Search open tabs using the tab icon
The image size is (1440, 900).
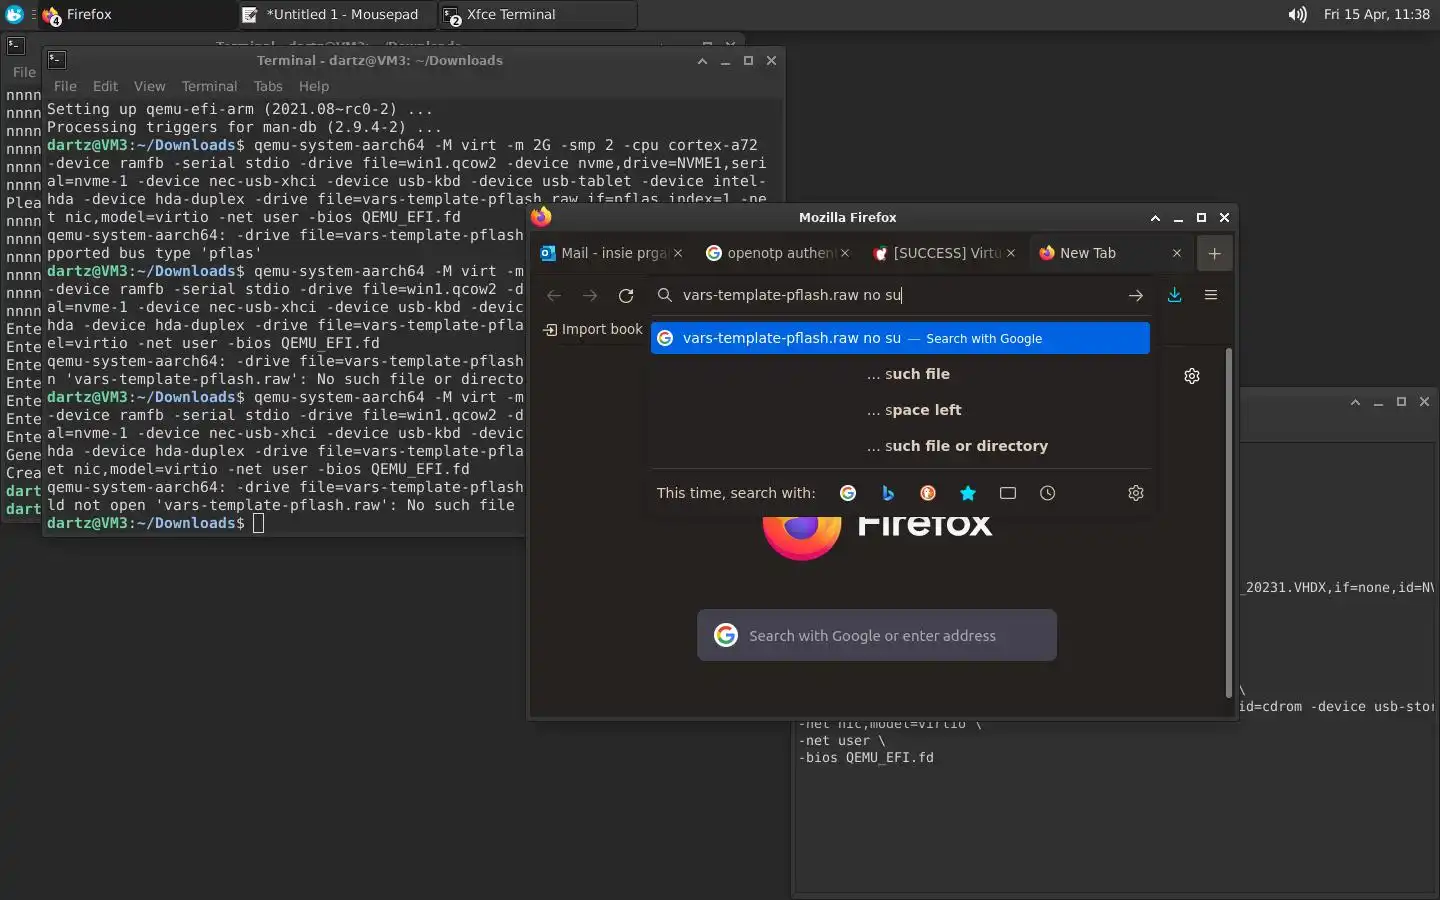pos(1008,493)
